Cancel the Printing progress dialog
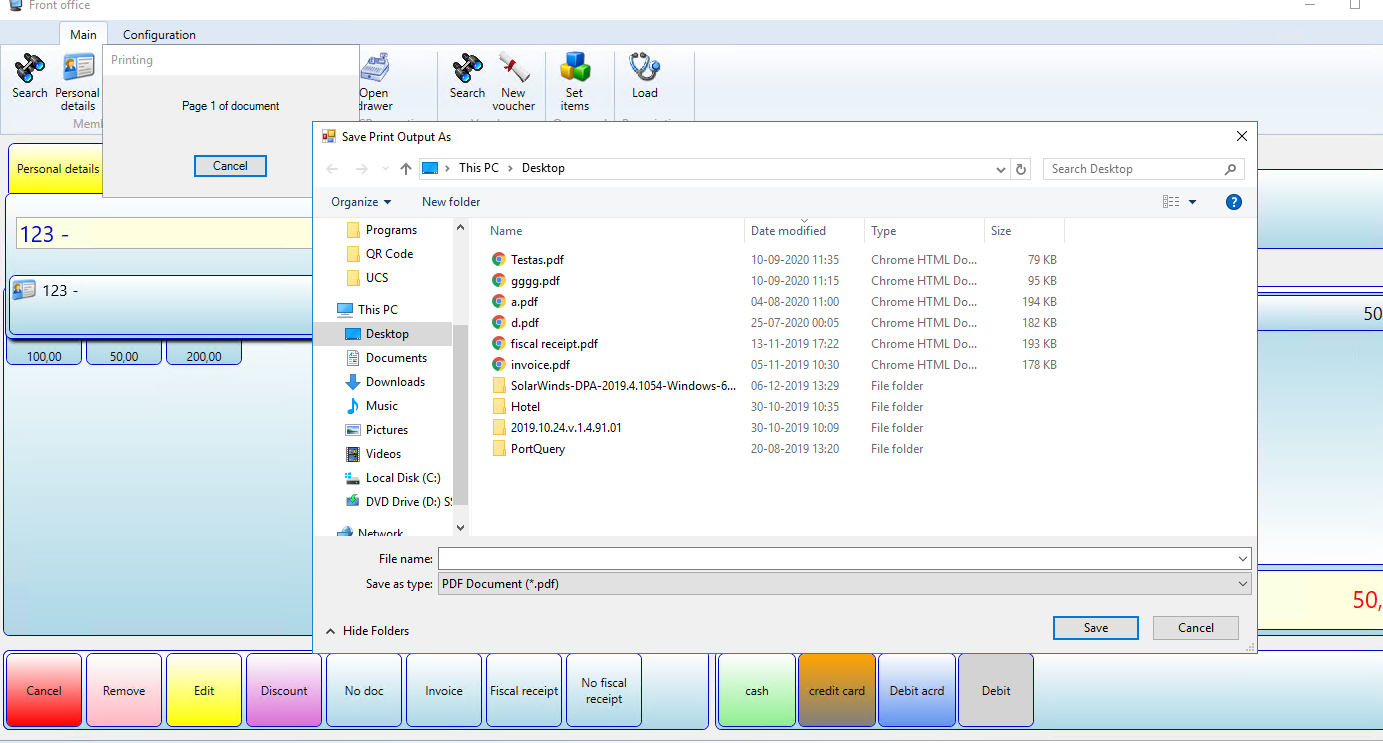Image resolution: width=1383 pixels, height=743 pixels. click(x=230, y=166)
